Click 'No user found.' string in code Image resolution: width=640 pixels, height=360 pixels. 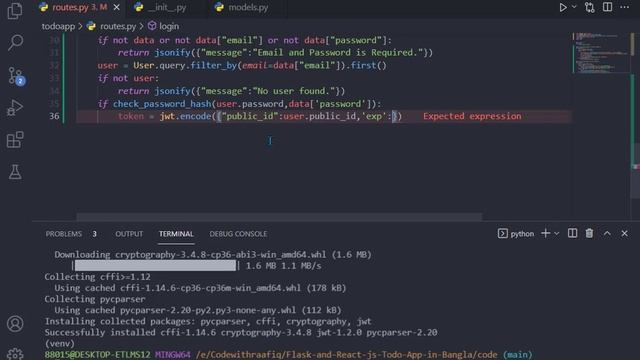pos(296,91)
